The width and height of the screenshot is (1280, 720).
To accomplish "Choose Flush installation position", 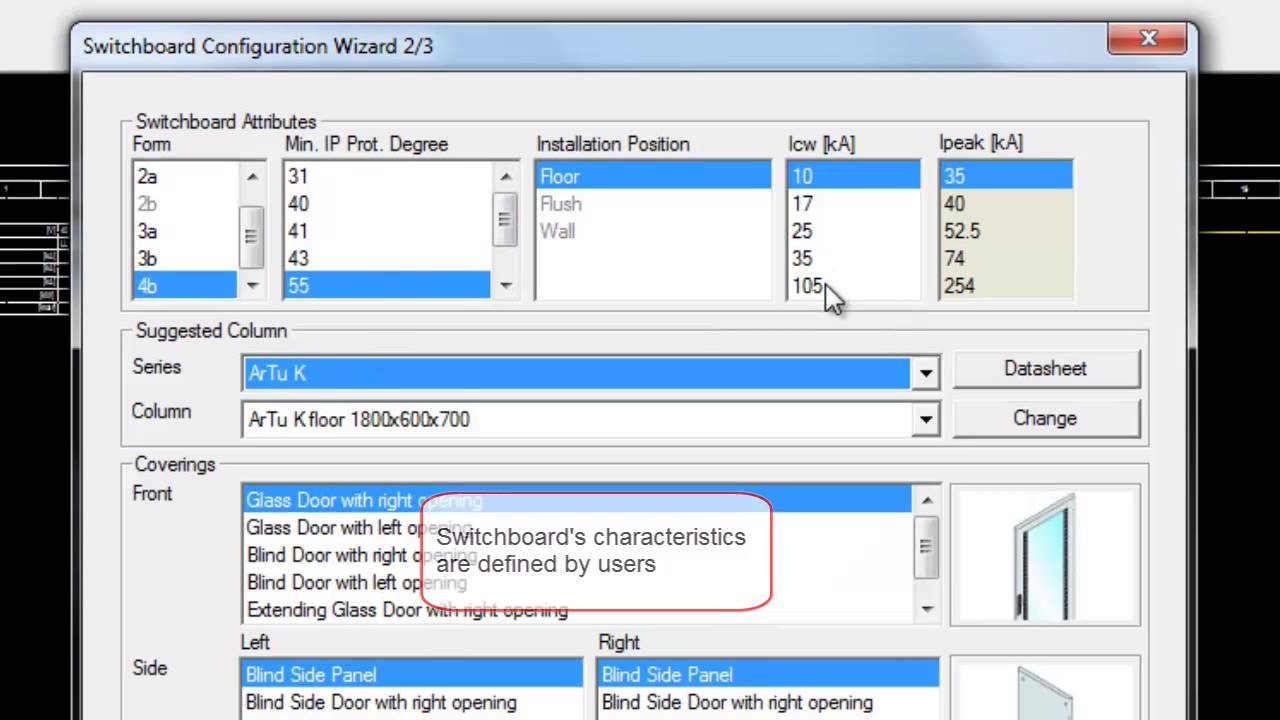I will tap(653, 204).
